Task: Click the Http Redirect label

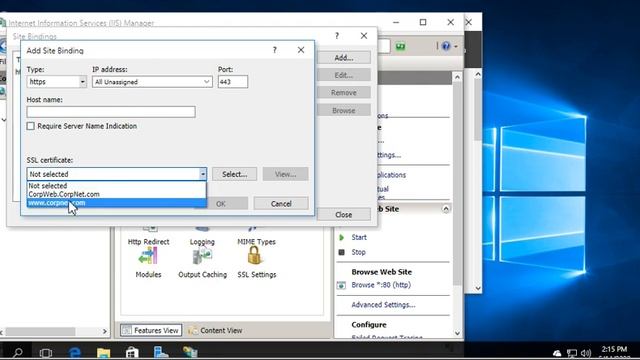Action: click(x=148, y=242)
